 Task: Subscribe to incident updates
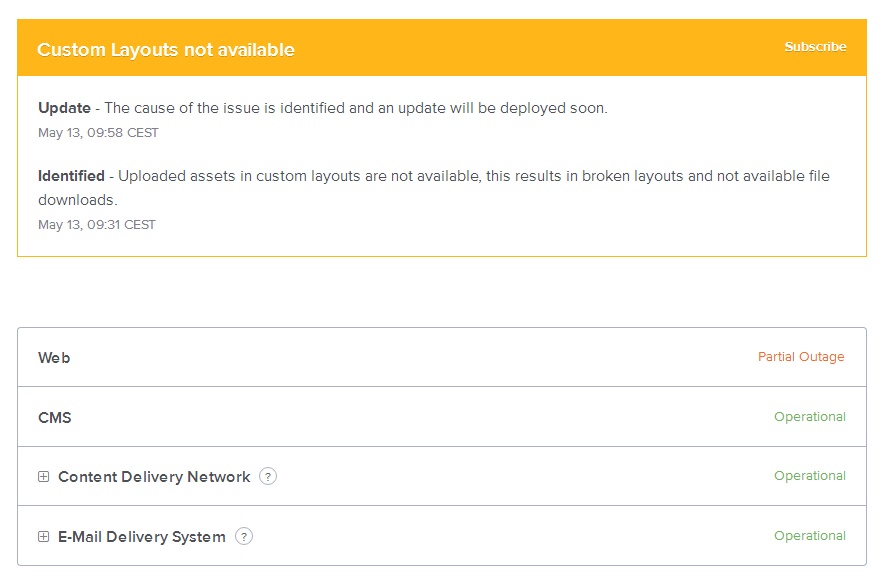815,47
